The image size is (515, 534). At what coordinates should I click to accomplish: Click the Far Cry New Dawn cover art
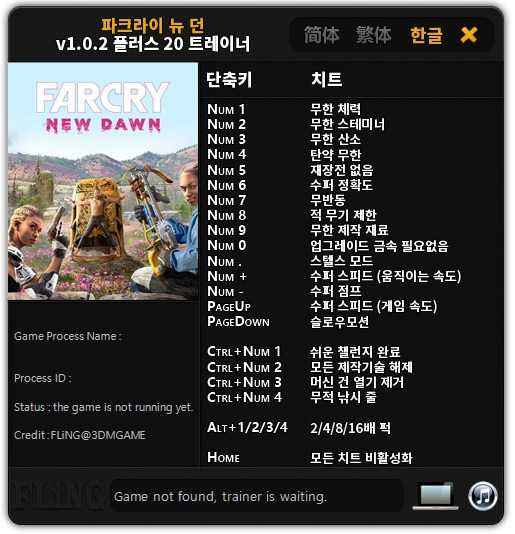104,182
